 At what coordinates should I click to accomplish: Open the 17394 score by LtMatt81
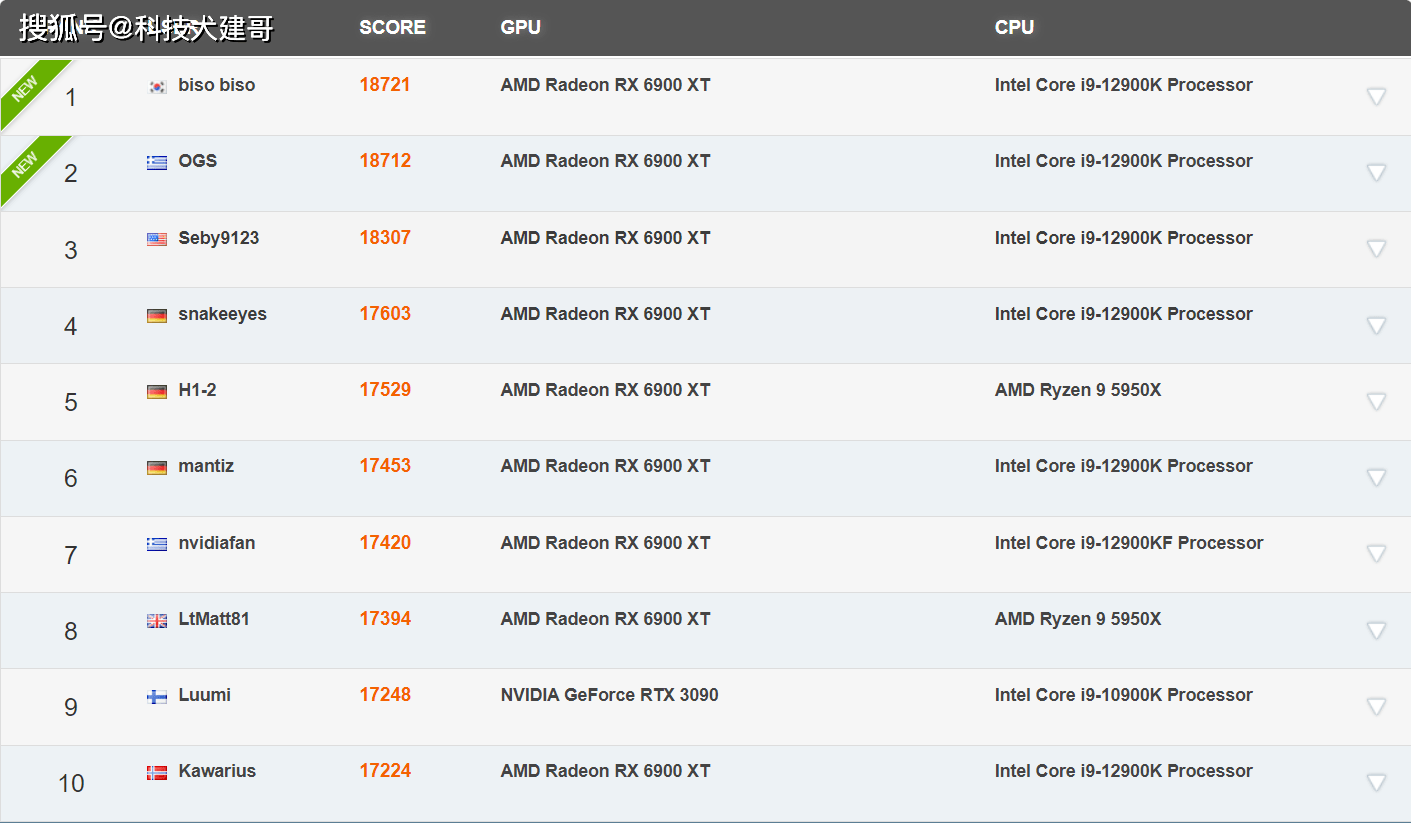pos(385,619)
